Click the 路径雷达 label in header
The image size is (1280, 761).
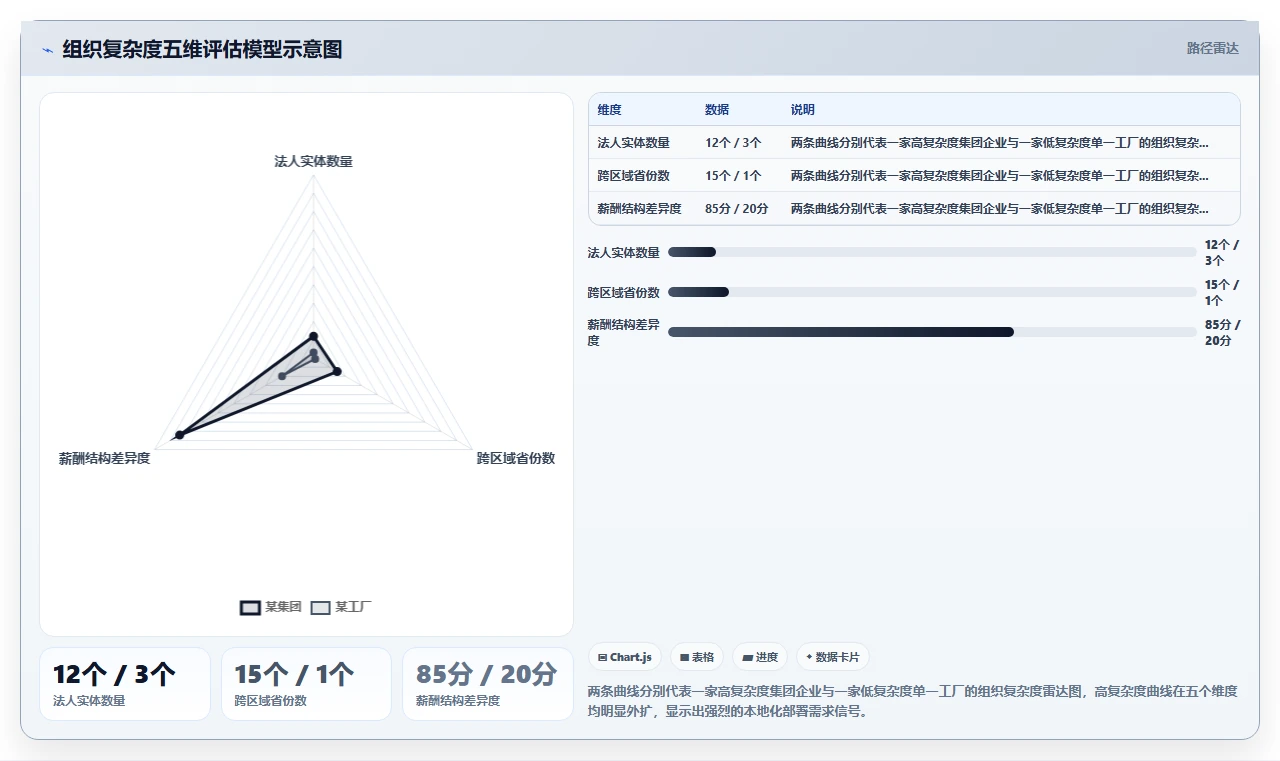pos(1212,48)
